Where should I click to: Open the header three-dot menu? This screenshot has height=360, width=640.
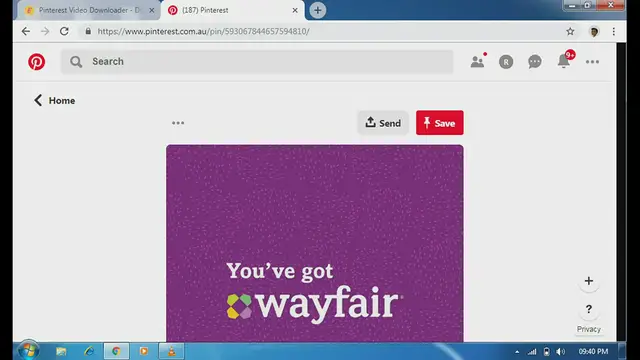(x=592, y=62)
